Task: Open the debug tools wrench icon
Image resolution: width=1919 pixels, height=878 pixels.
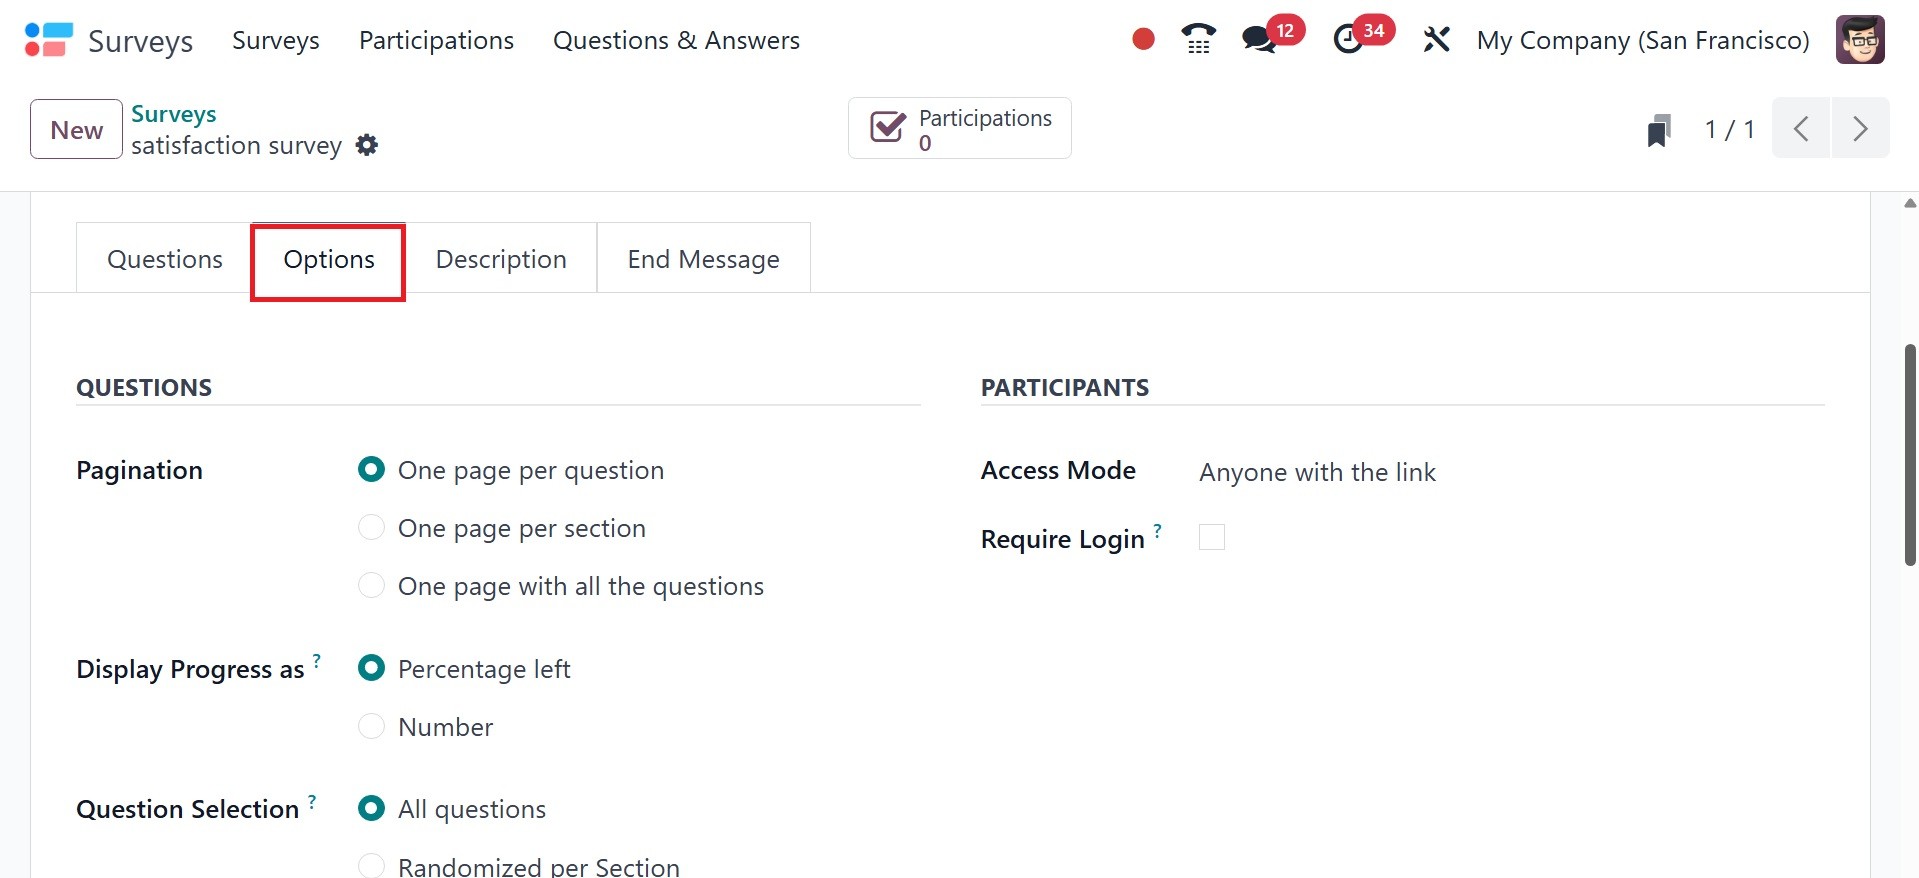Action: pos(1436,40)
